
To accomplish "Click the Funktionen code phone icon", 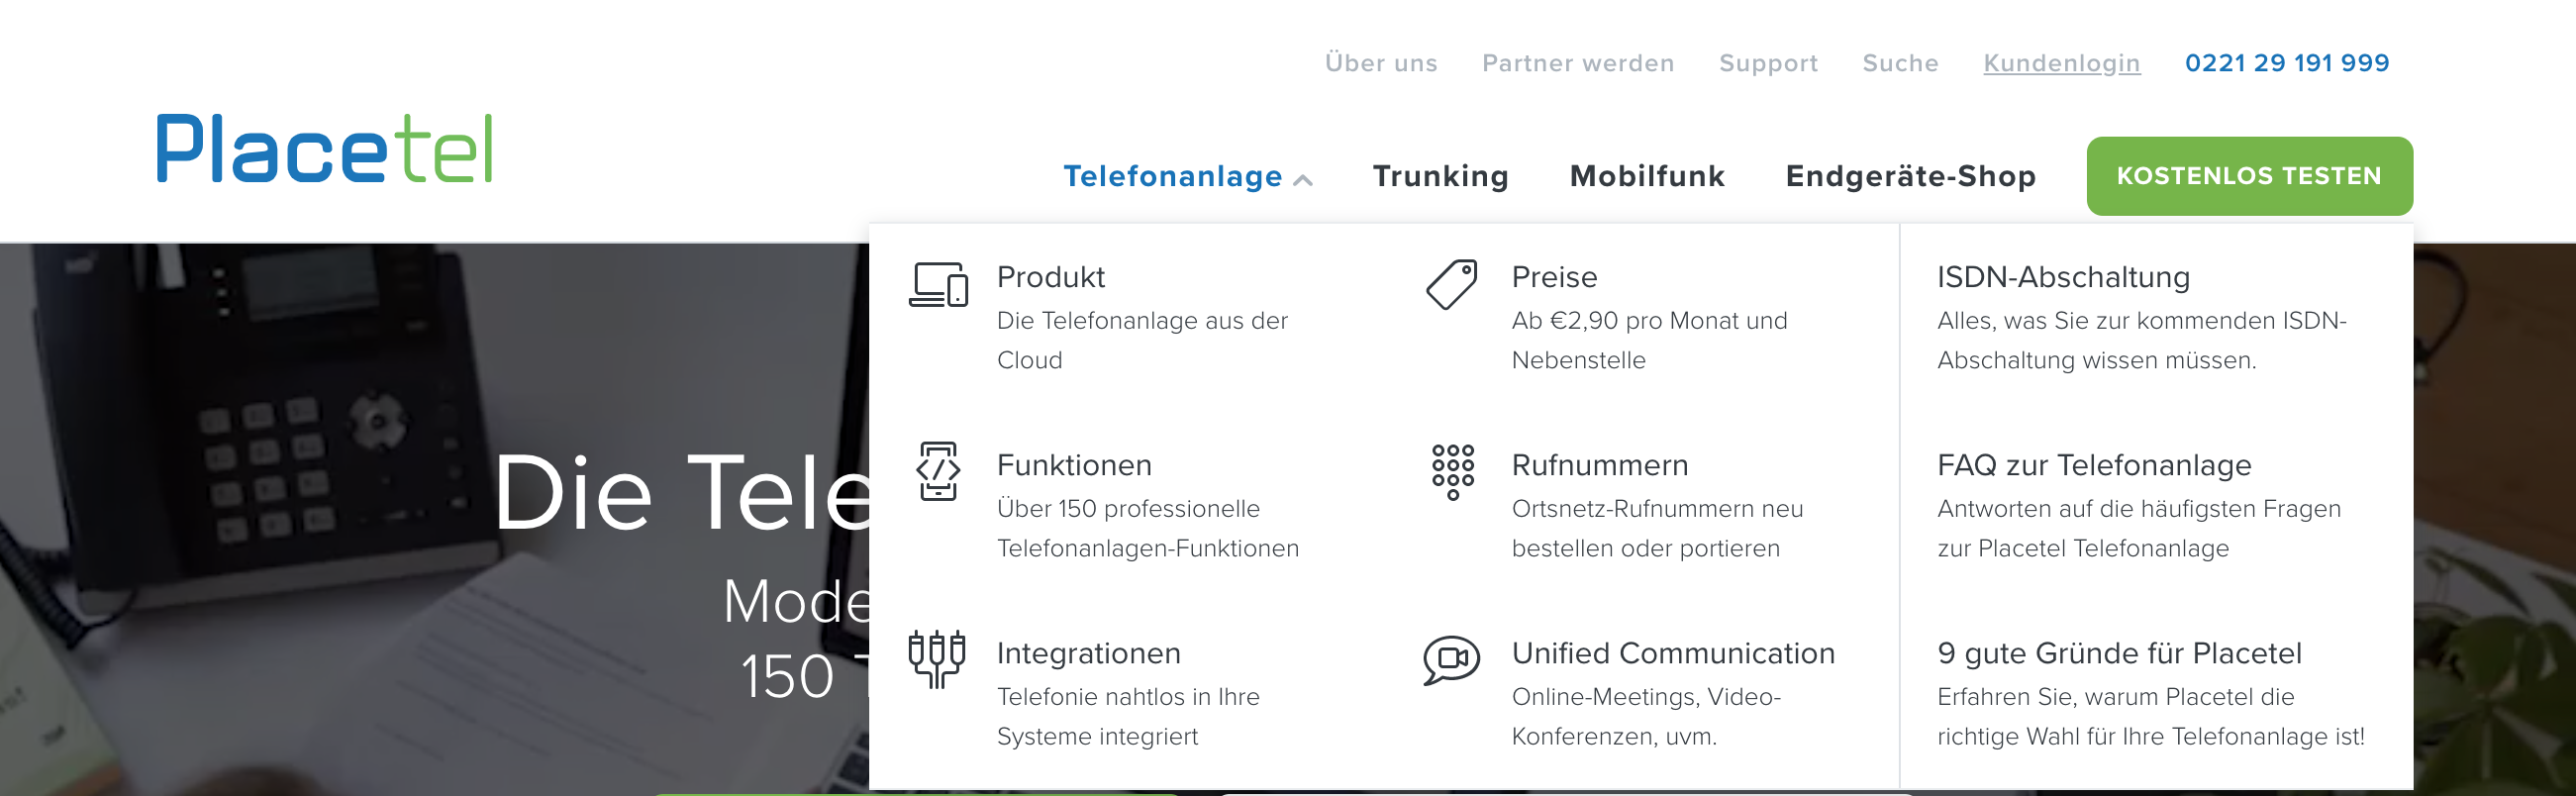I will [938, 471].
